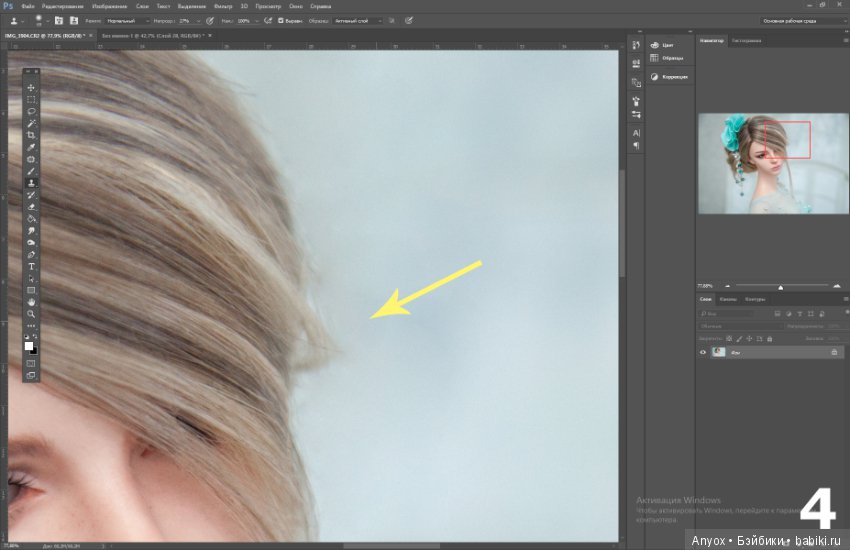Switch to the Контуры tab
Viewport: 850px width, 550px height.
click(755, 299)
